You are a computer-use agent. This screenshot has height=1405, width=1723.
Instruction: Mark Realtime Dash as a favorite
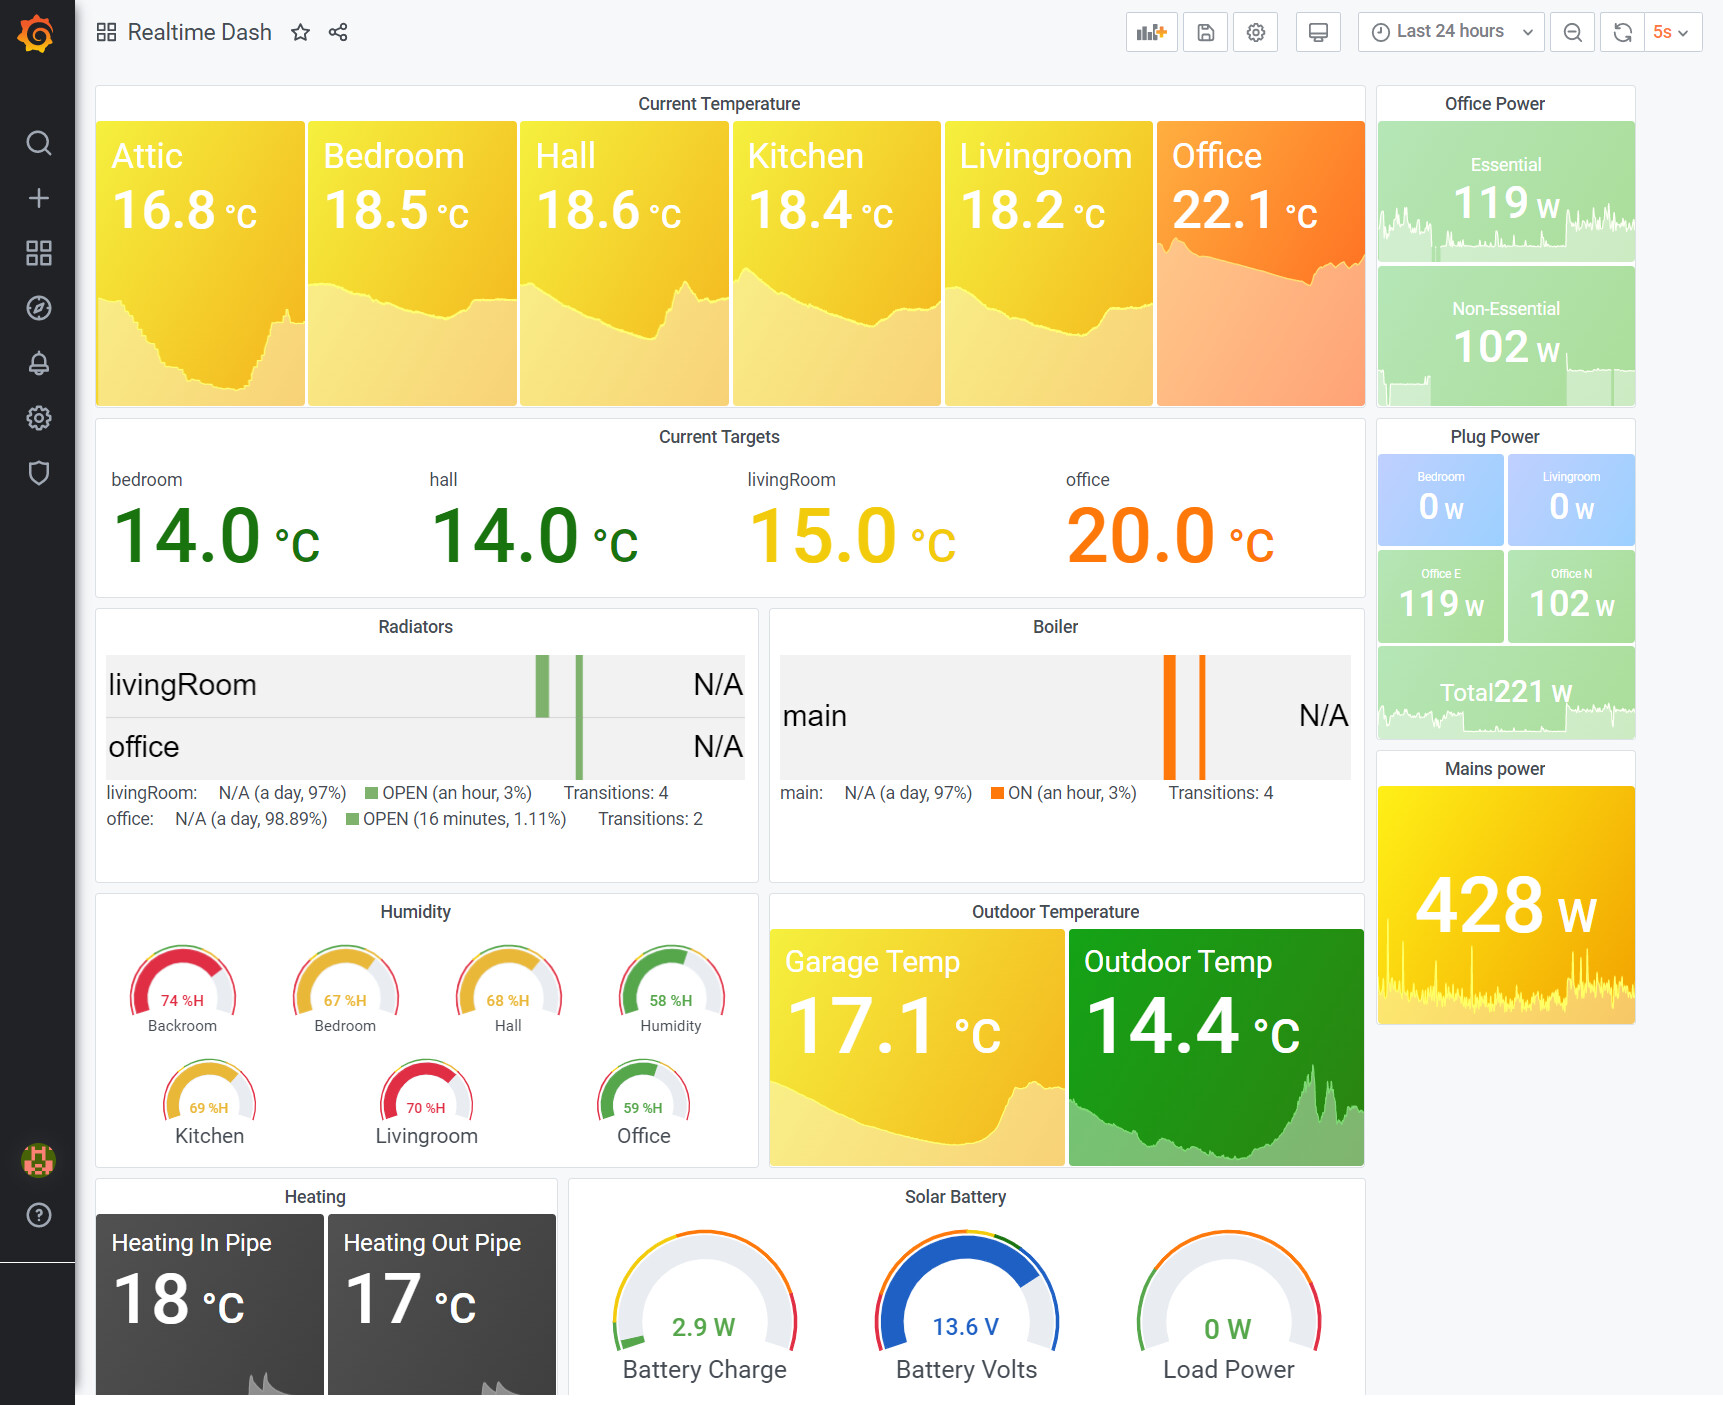coord(301,32)
